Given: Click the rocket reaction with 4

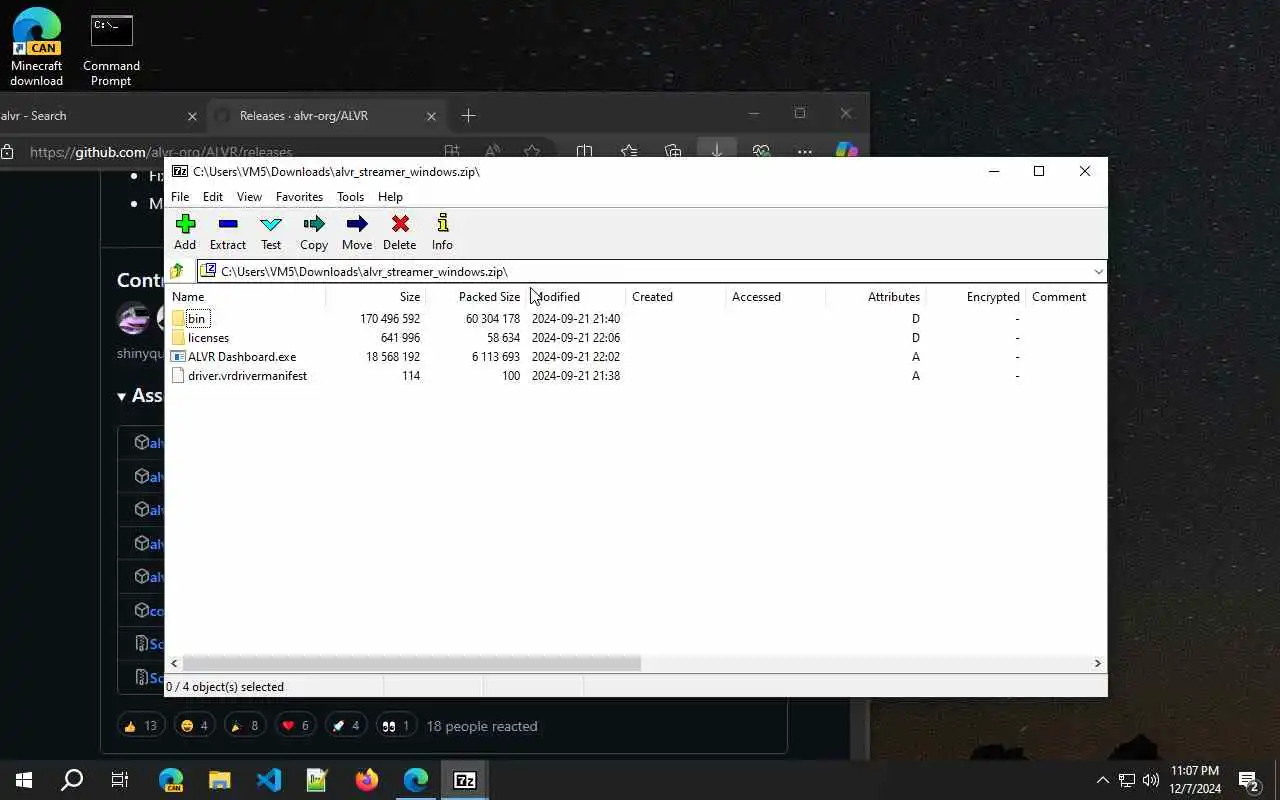Looking at the screenshot, I should point(345,726).
